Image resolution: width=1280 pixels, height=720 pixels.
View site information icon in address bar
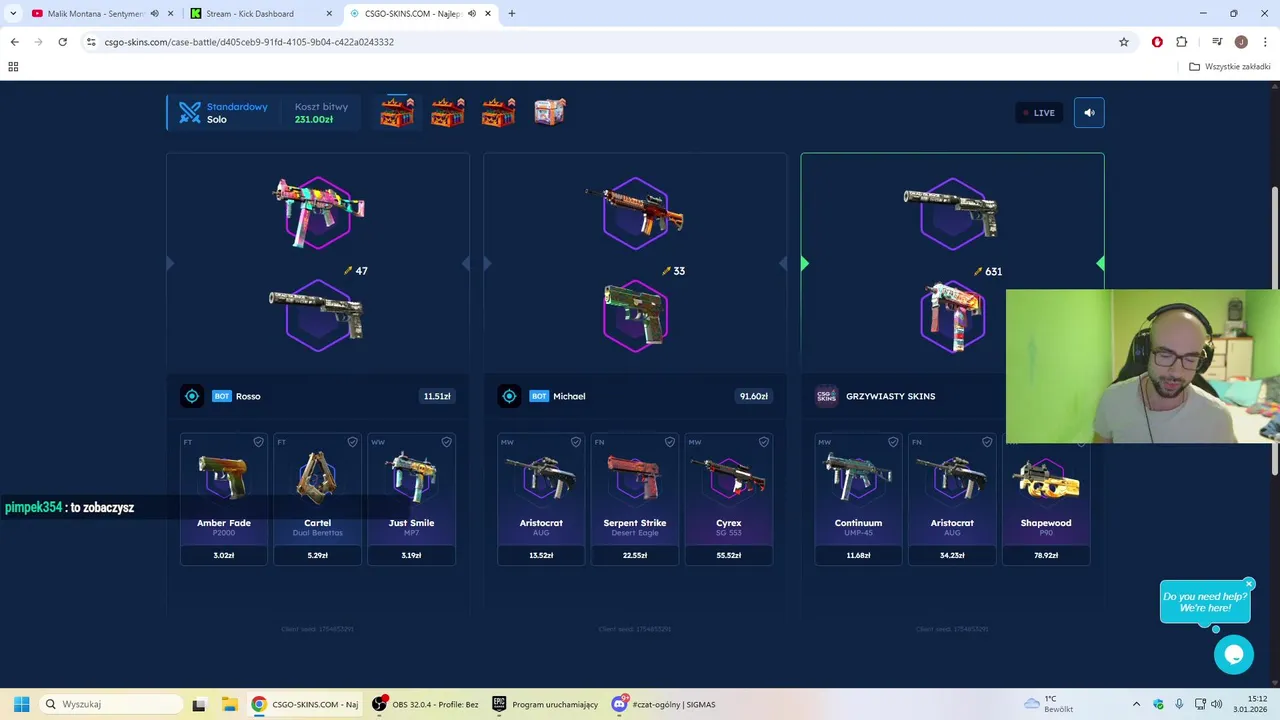91,42
